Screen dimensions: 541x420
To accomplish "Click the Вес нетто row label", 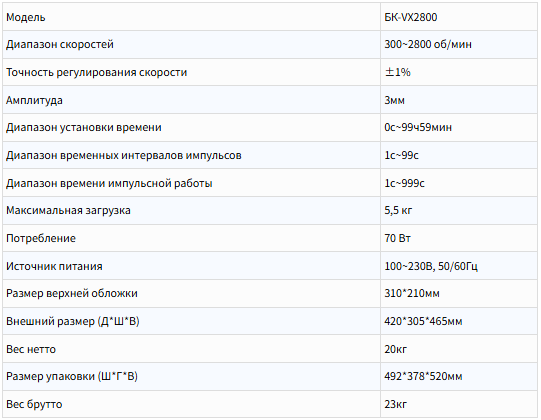I will pyautogui.click(x=31, y=349).
